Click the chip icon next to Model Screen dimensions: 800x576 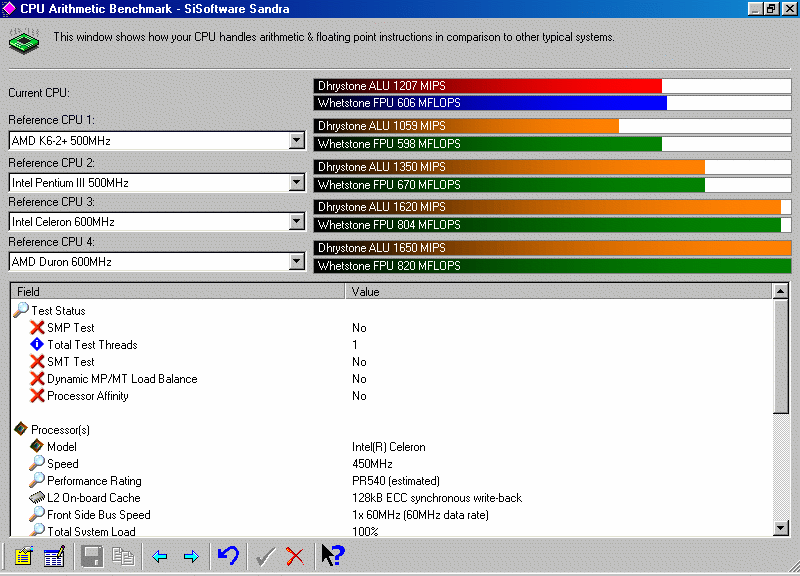click(x=37, y=446)
